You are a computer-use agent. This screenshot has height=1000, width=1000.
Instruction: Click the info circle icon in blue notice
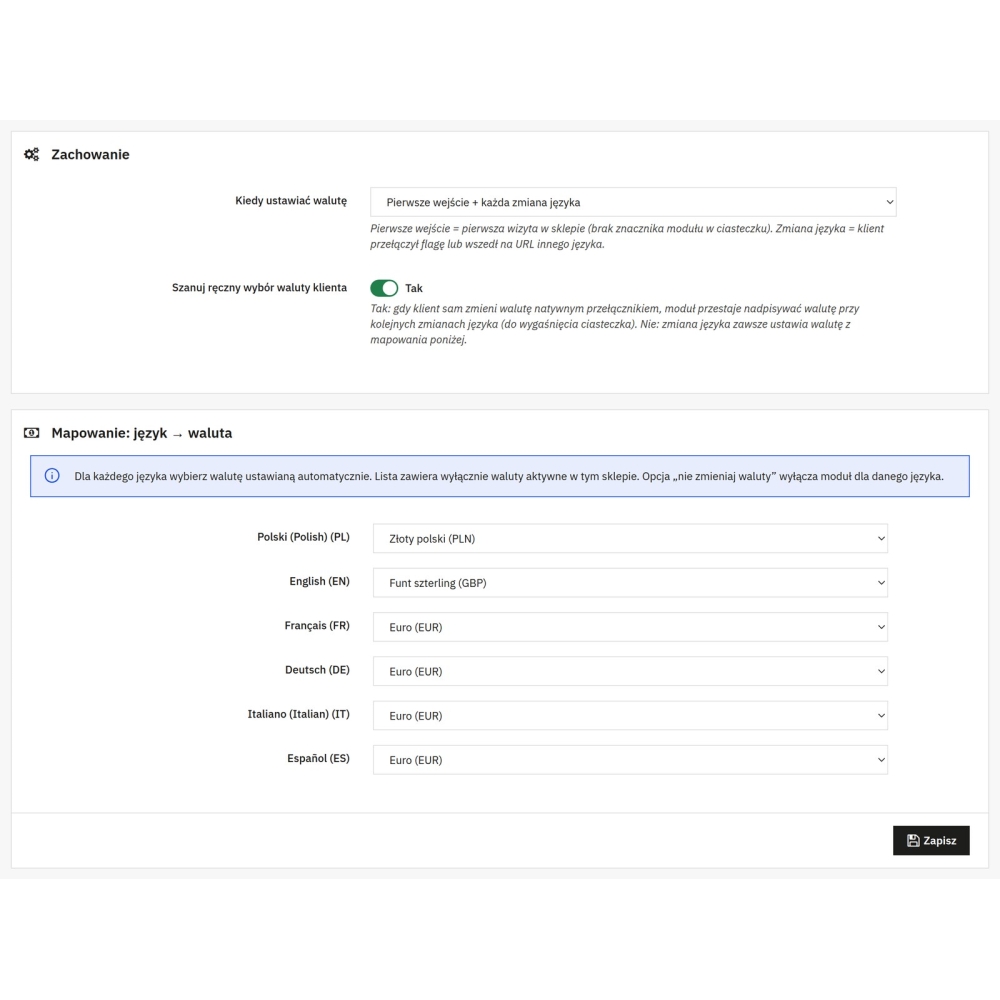coord(52,476)
